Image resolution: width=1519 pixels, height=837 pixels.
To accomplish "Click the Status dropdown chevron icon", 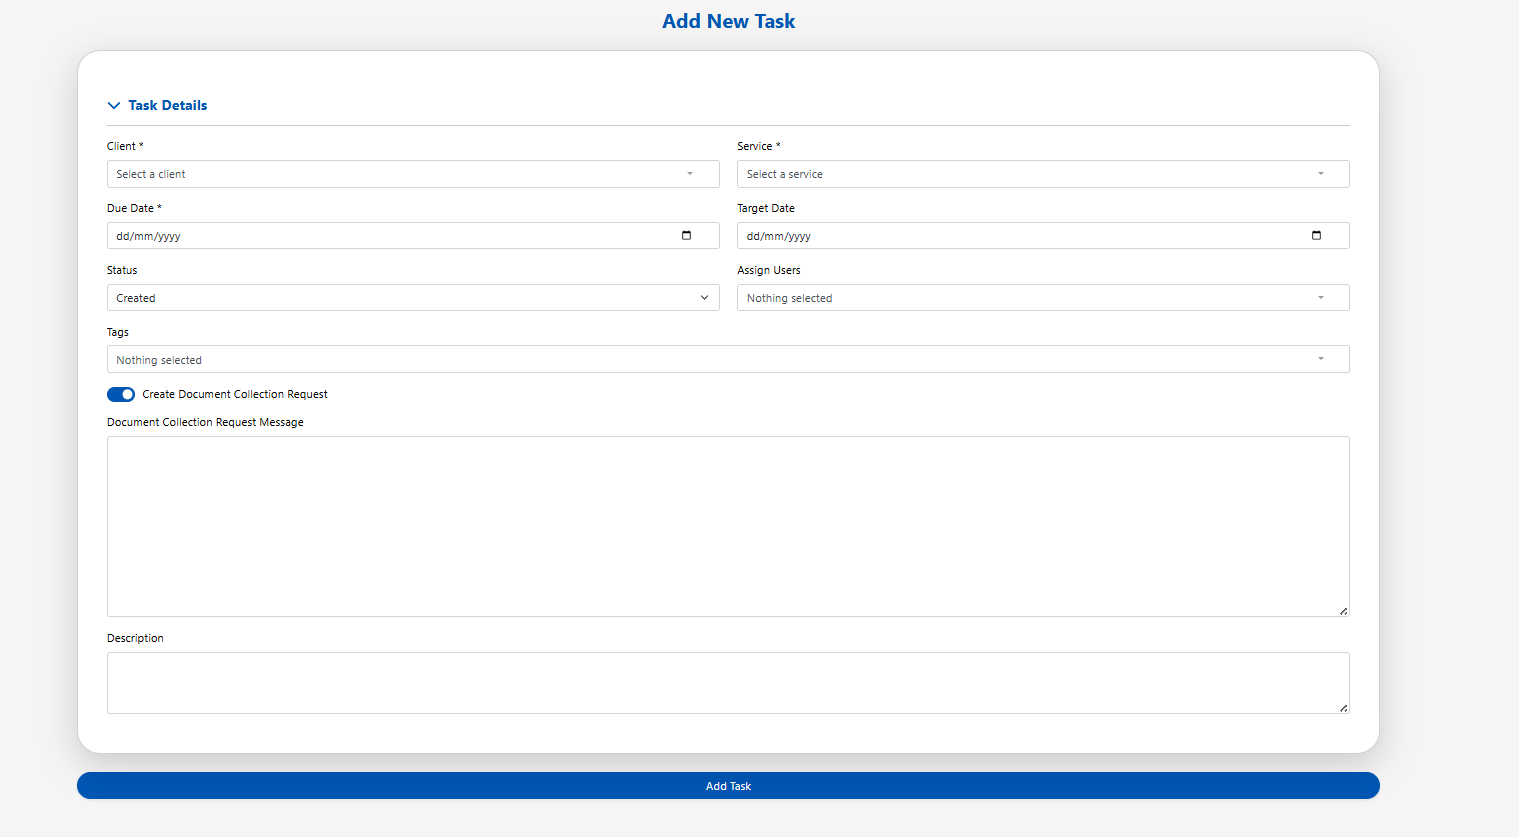I will pyautogui.click(x=704, y=297).
